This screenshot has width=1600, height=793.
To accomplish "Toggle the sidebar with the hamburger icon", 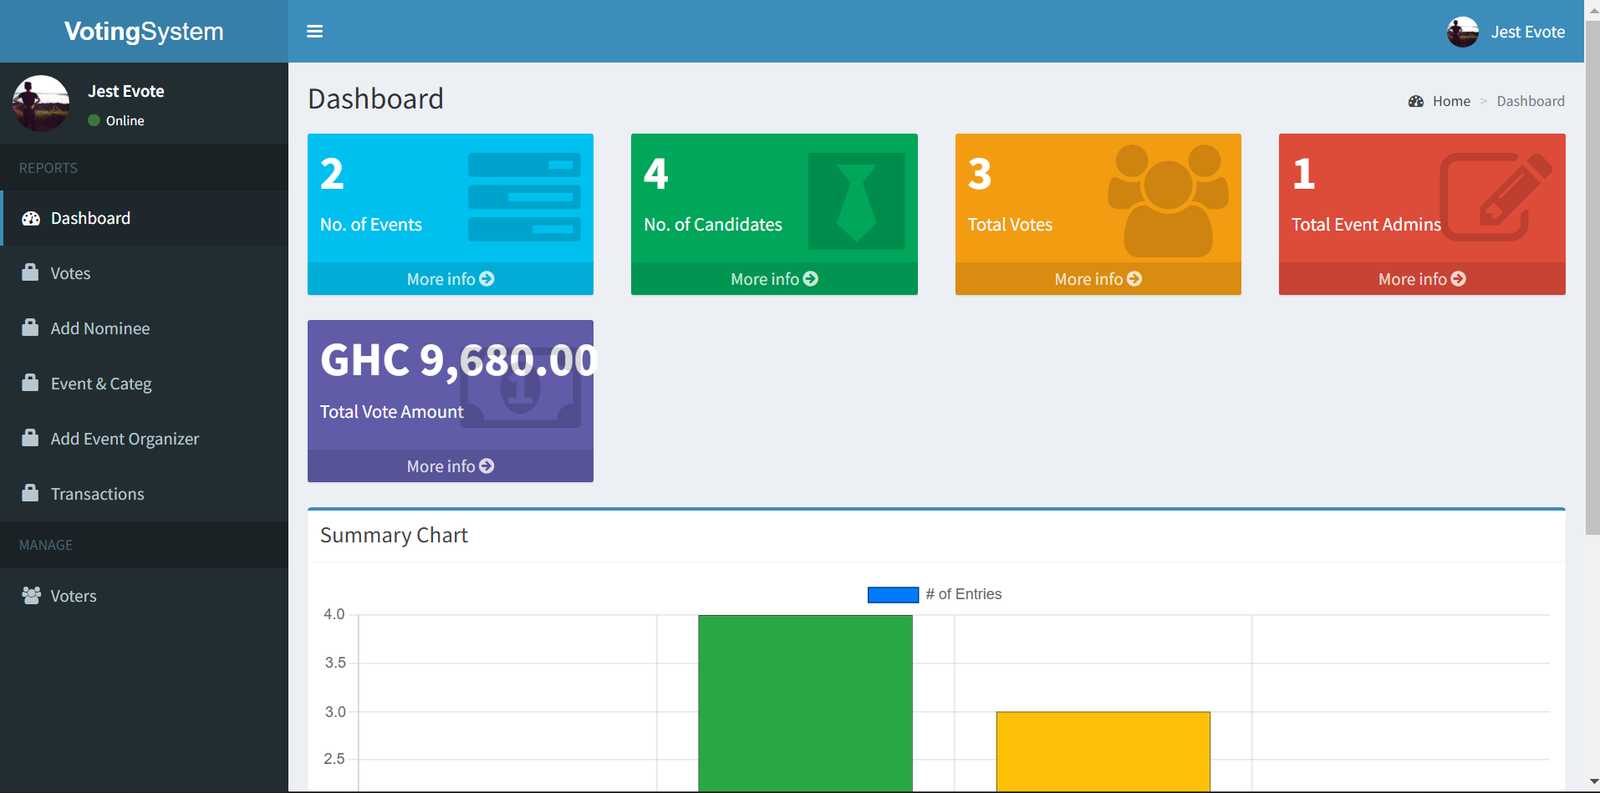I will pyautogui.click(x=314, y=31).
